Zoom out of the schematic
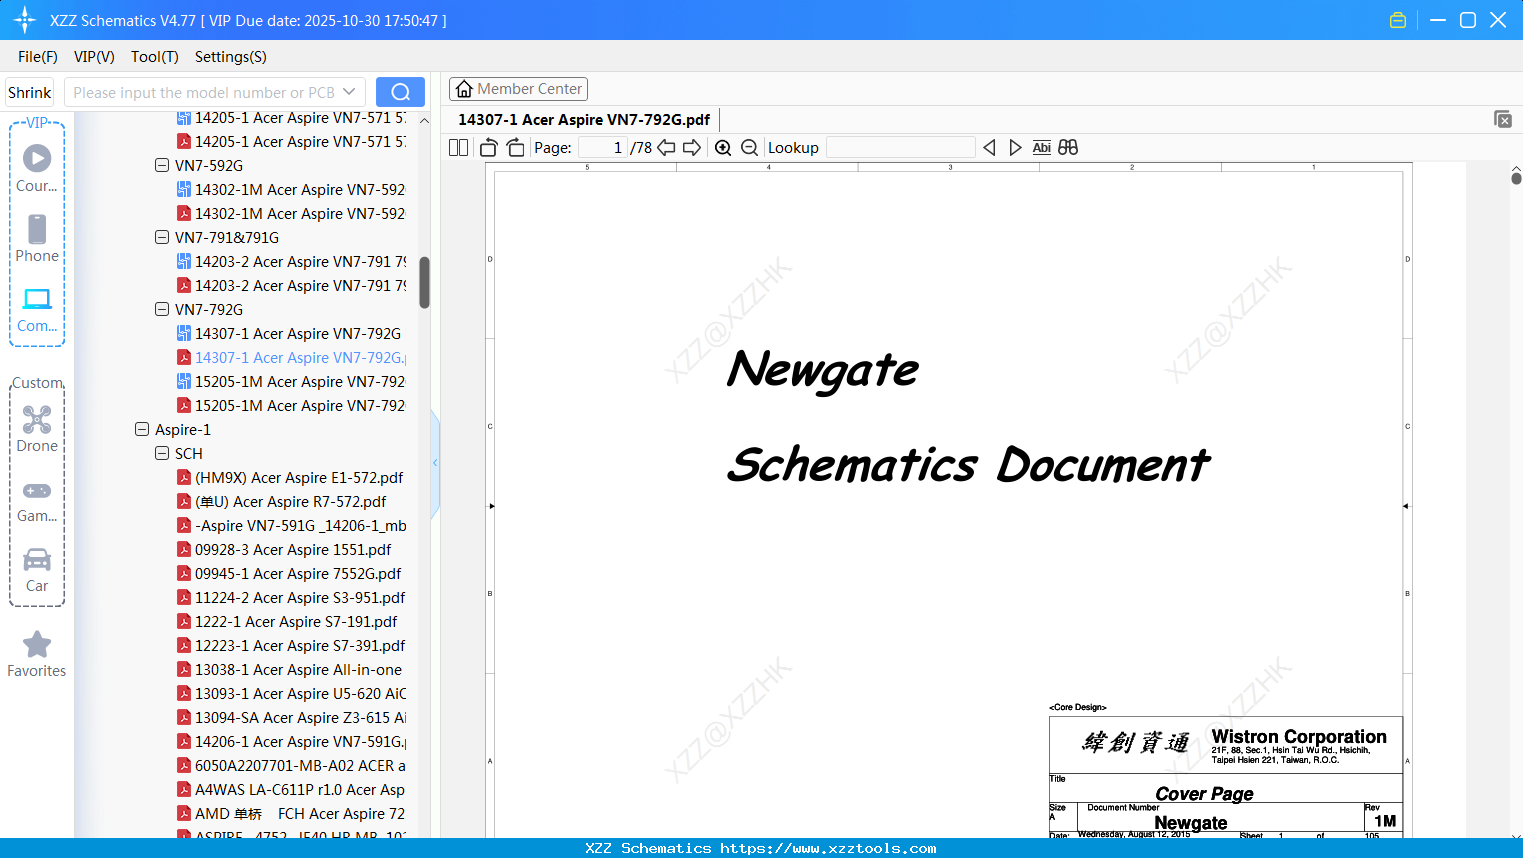The image size is (1523, 858). (750, 148)
